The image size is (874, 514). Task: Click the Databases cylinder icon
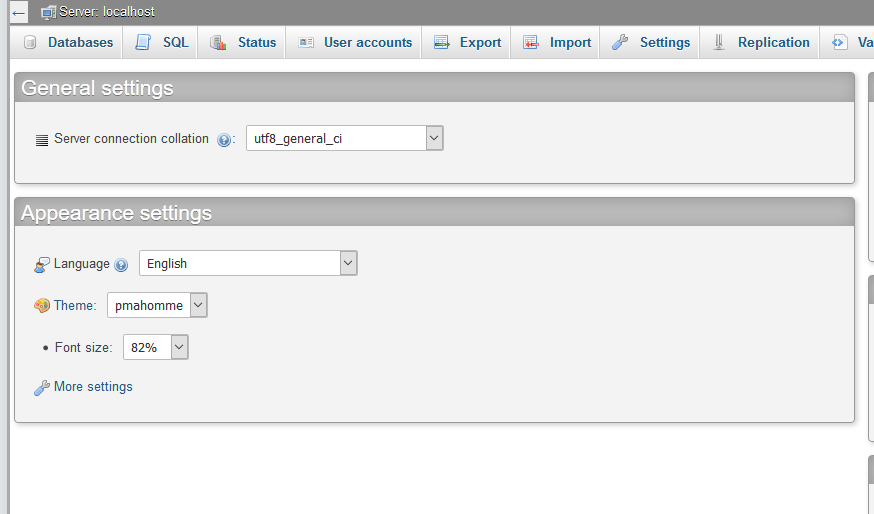30,42
